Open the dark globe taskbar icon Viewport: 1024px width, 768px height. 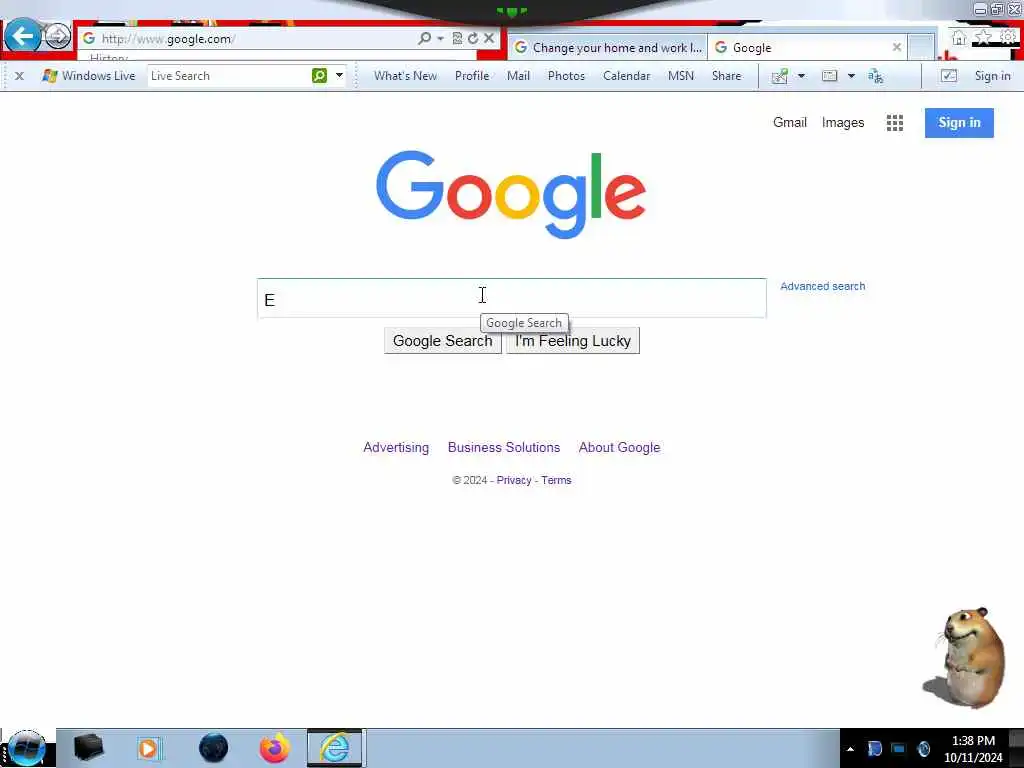[214, 748]
